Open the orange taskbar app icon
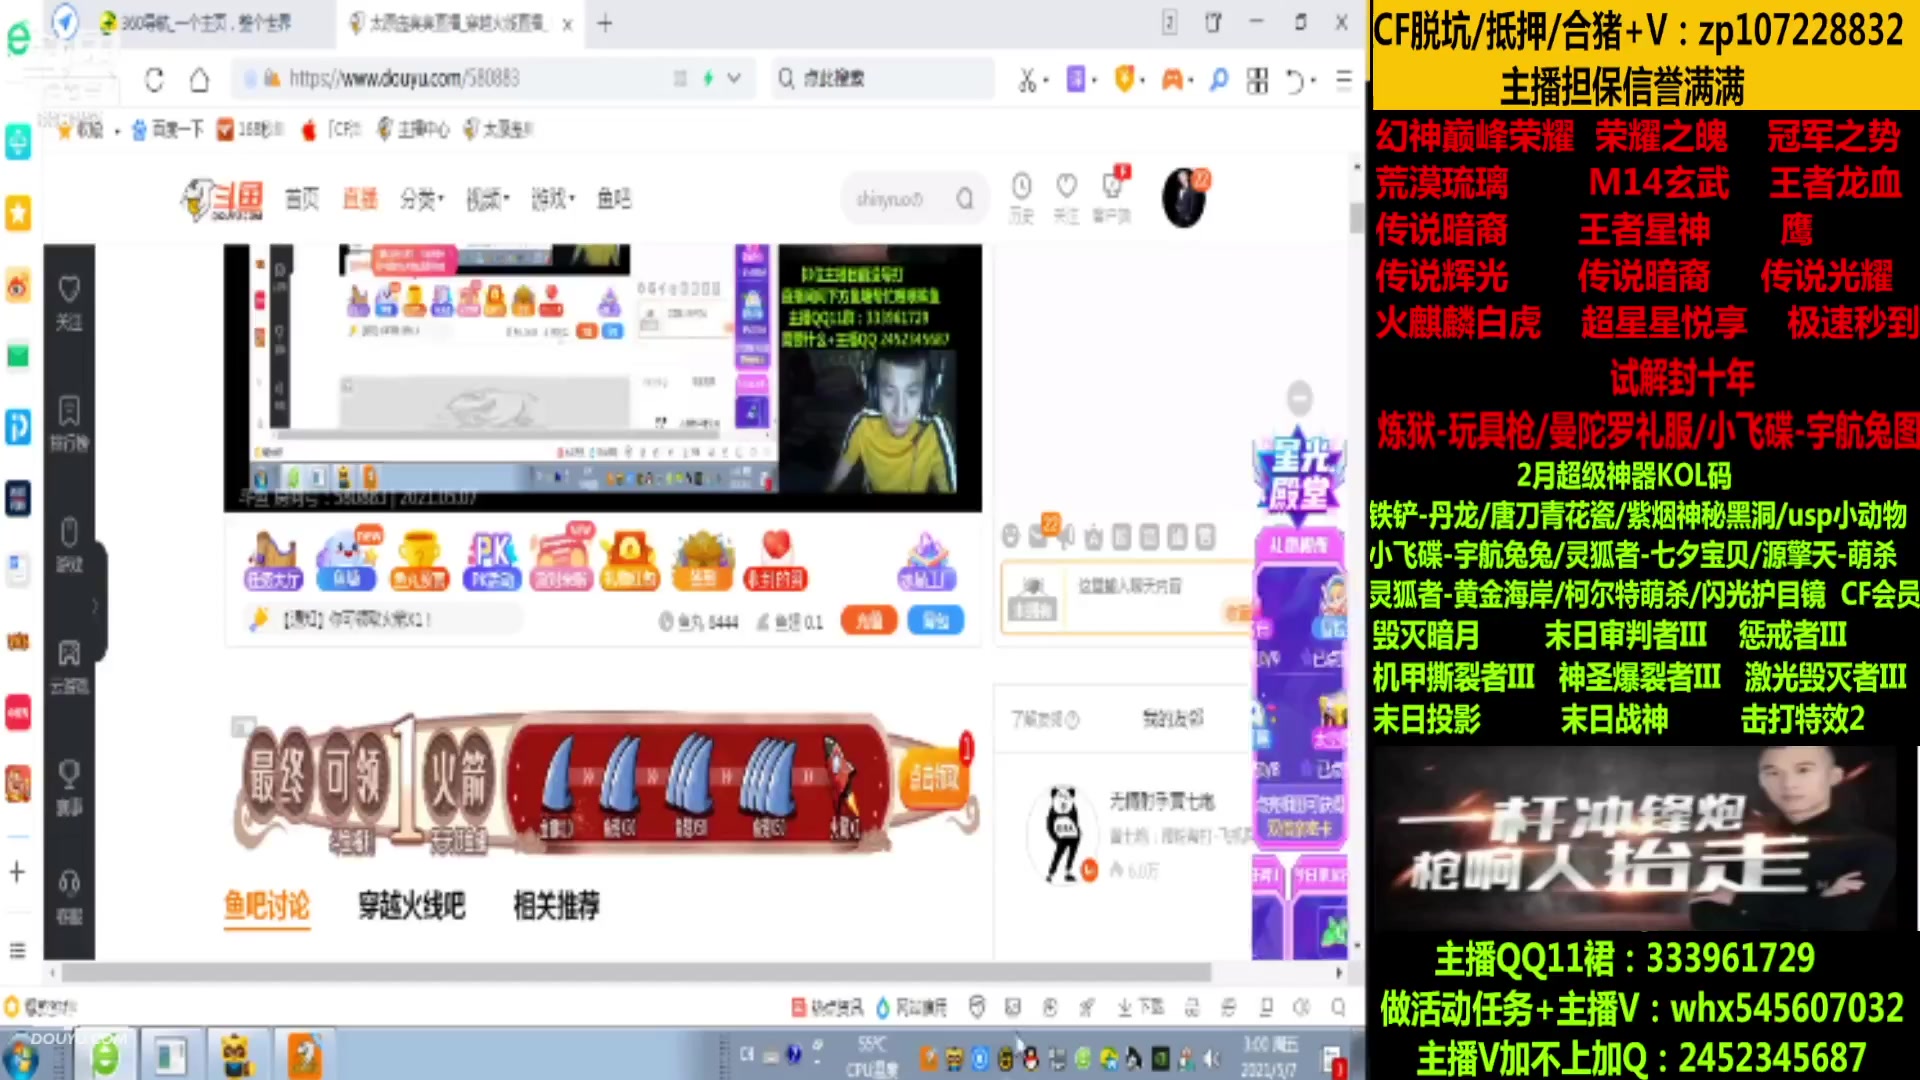The image size is (1920, 1080). [x=304, y=1057]
